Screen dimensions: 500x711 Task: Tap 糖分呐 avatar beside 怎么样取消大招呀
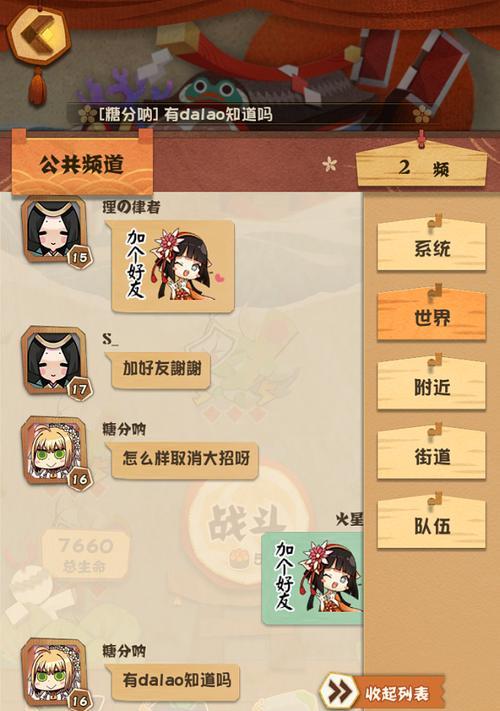click(54, 450)
